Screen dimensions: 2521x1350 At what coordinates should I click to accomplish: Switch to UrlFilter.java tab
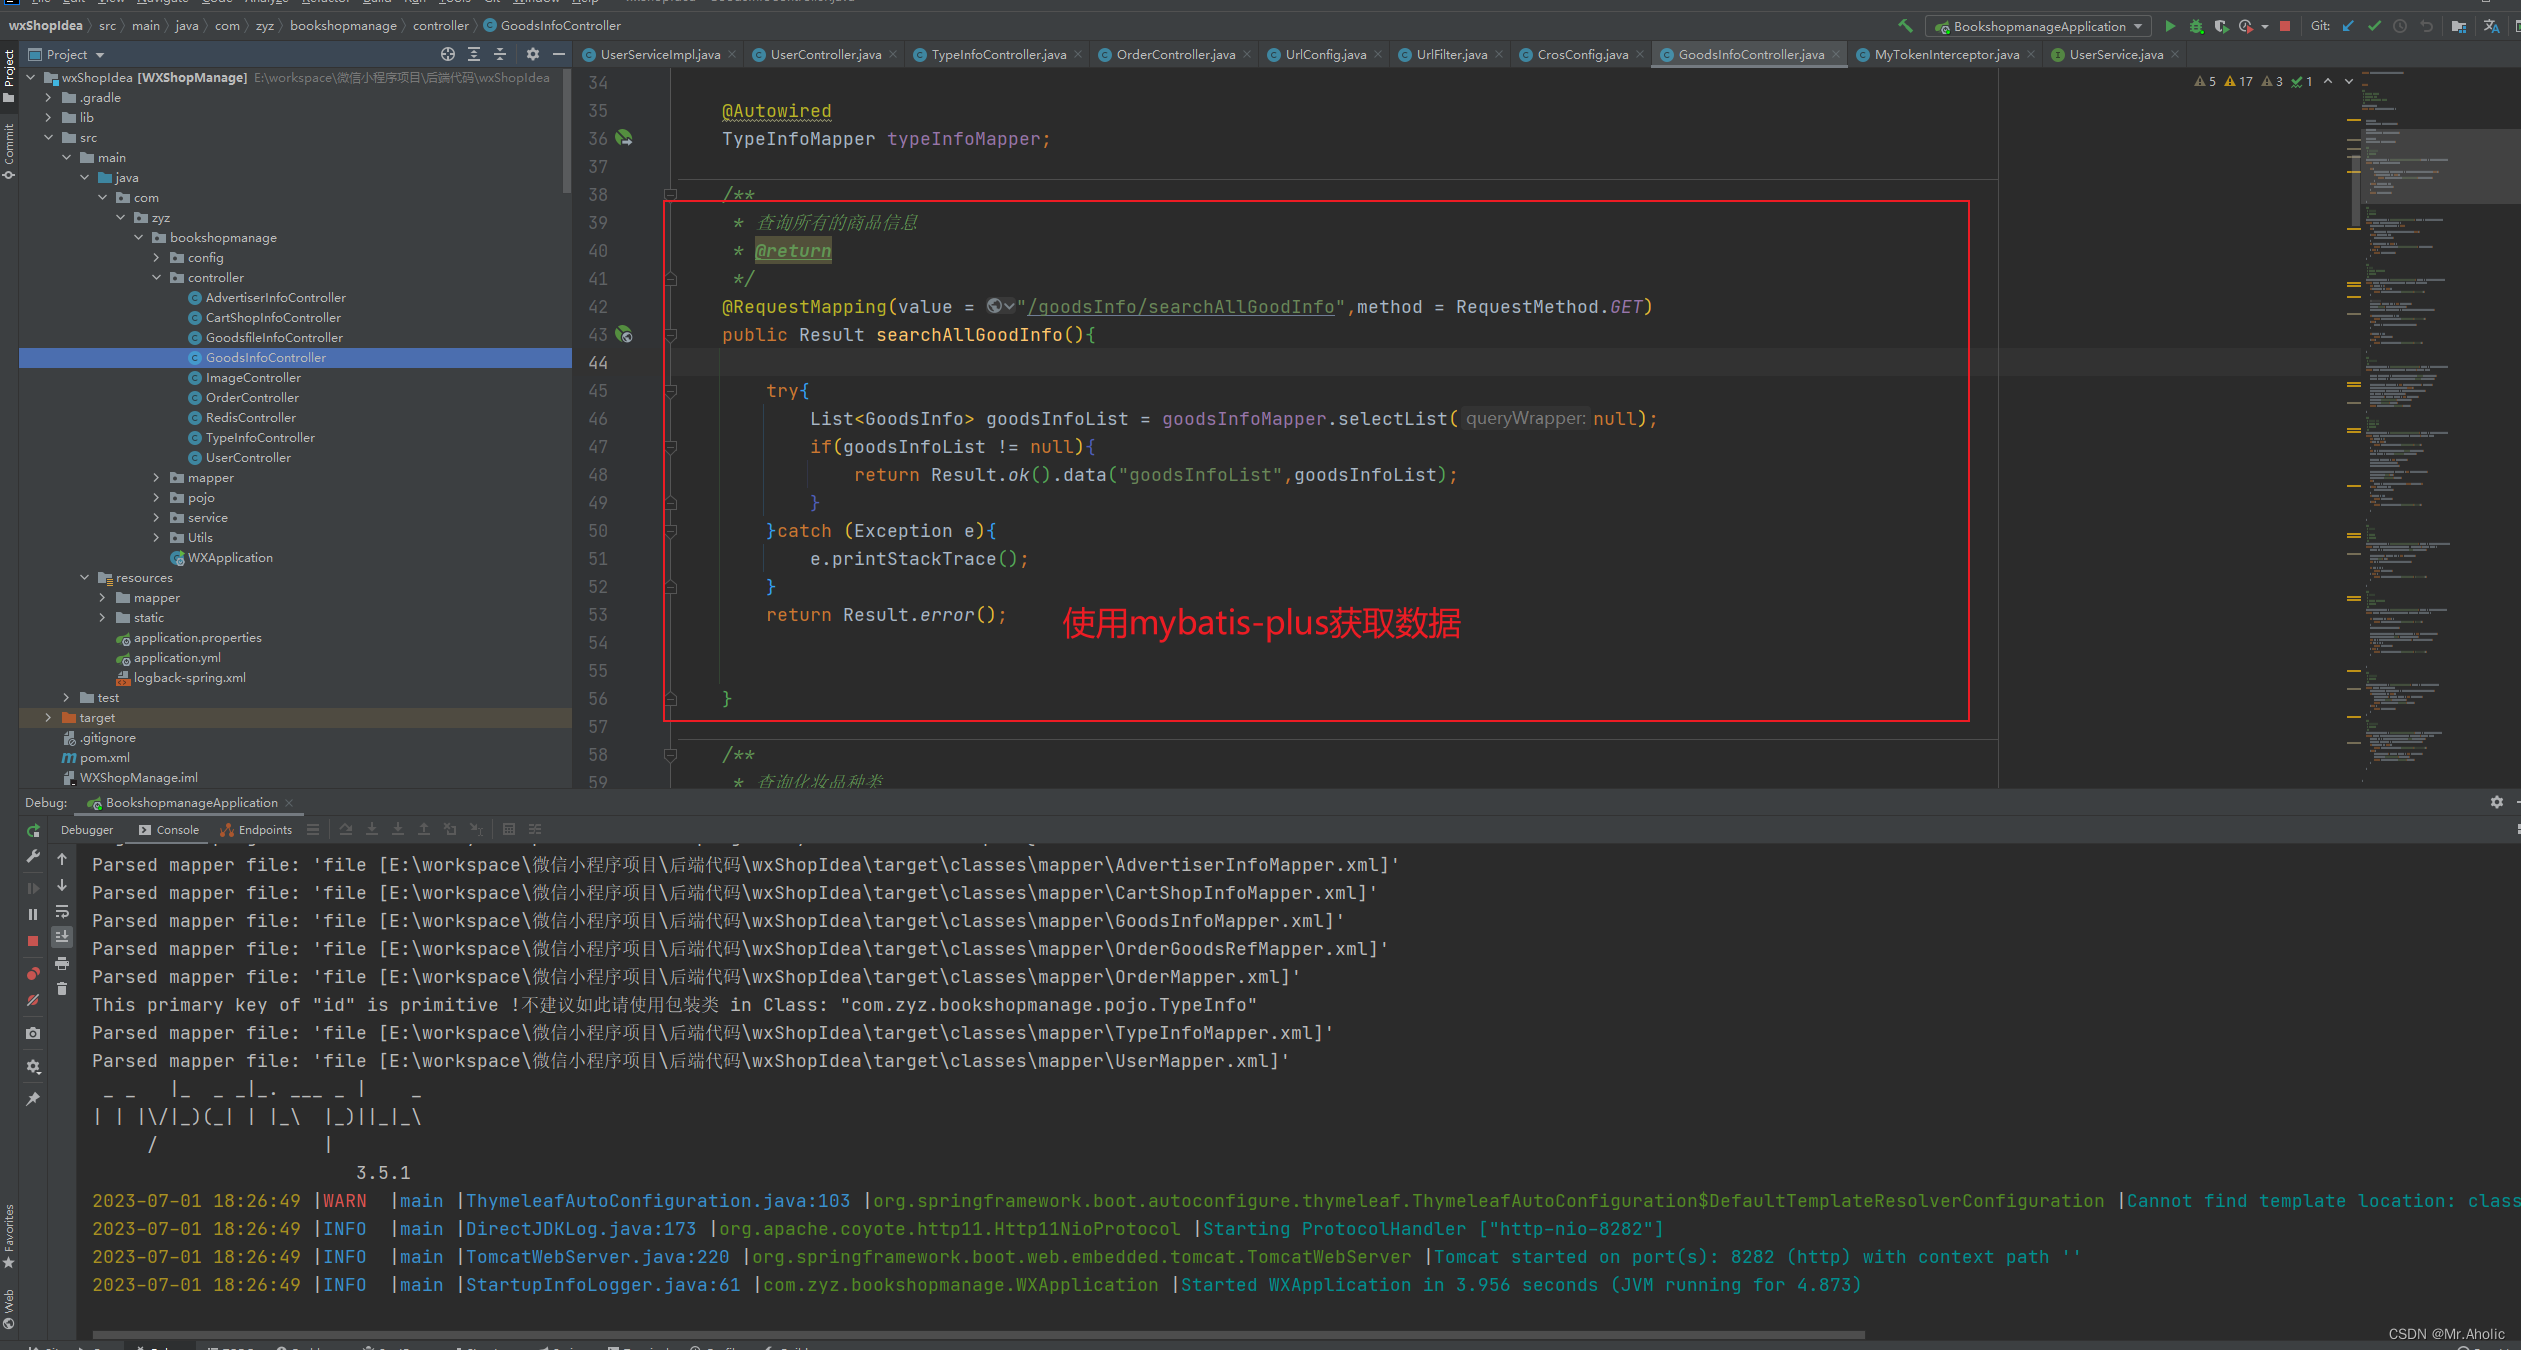coord(1450,54)
